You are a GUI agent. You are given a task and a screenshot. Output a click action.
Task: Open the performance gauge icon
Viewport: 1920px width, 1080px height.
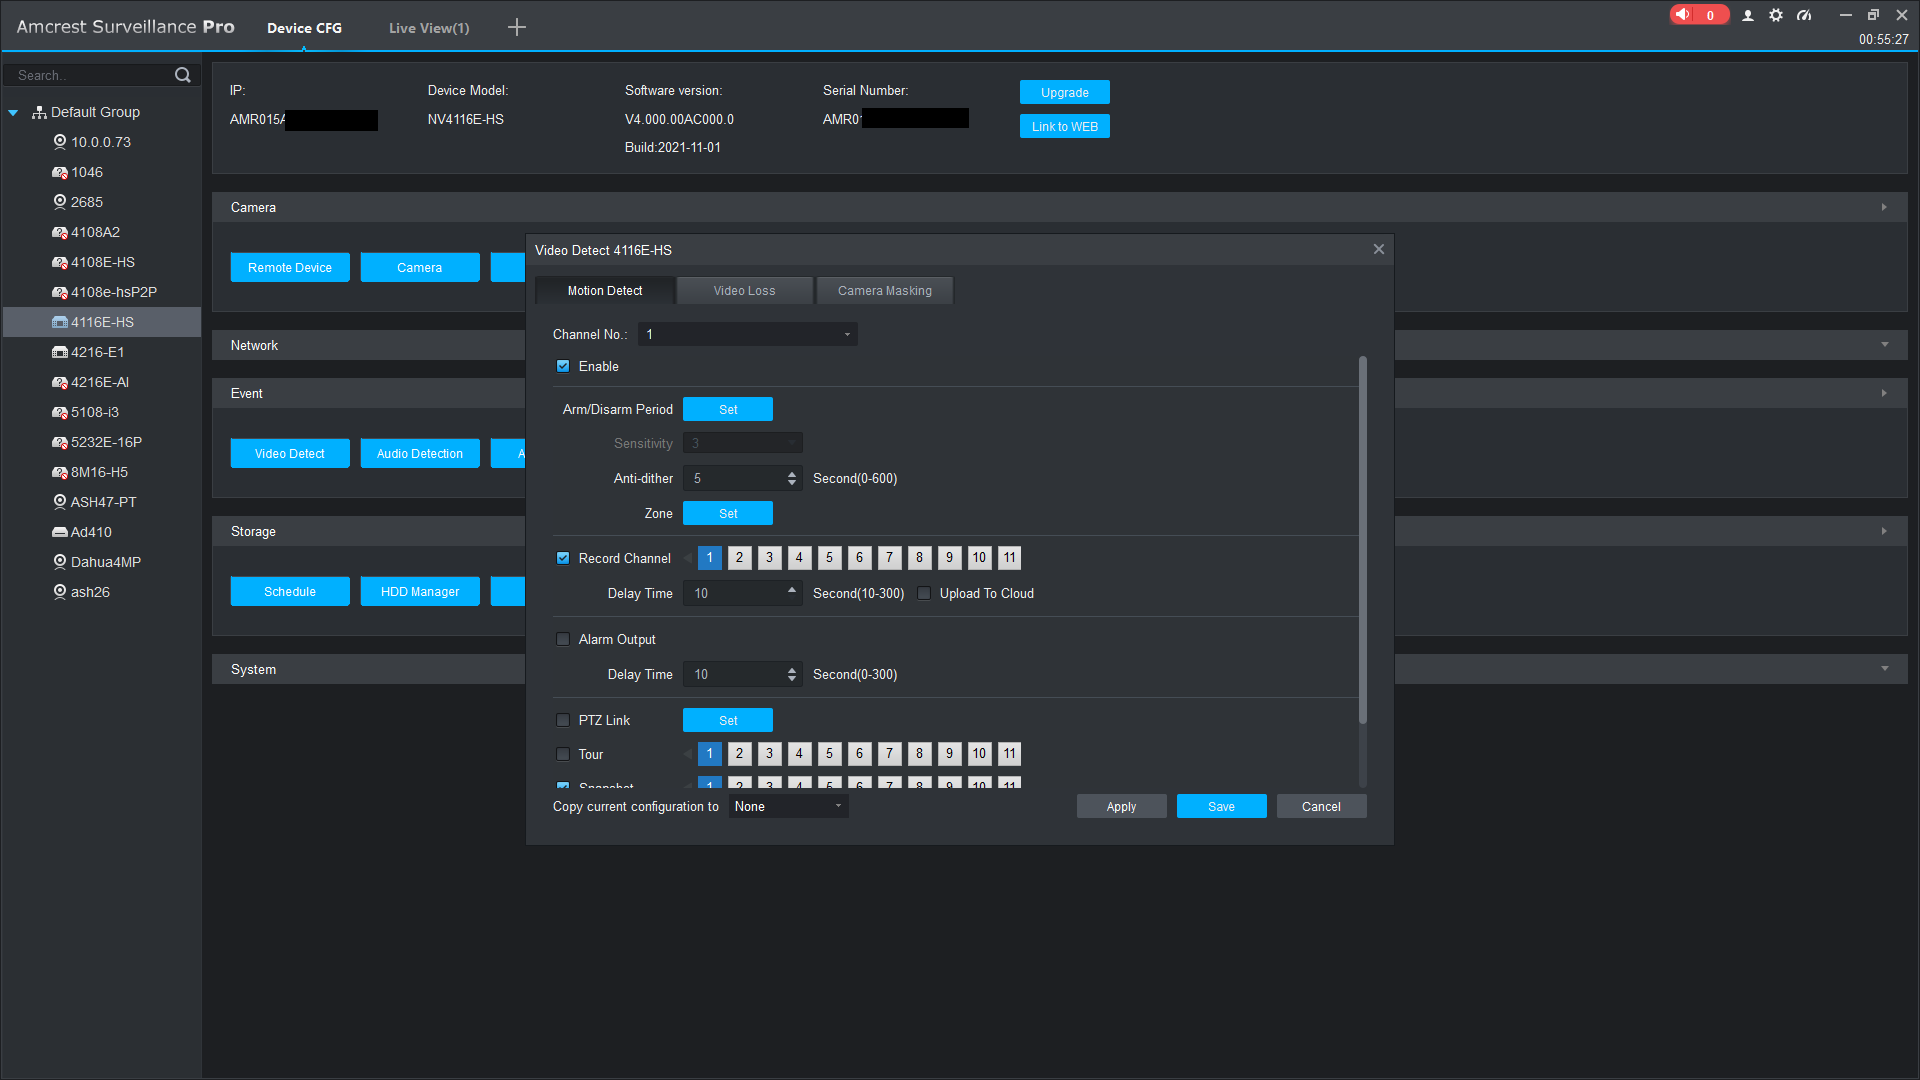click(1804, 15)
